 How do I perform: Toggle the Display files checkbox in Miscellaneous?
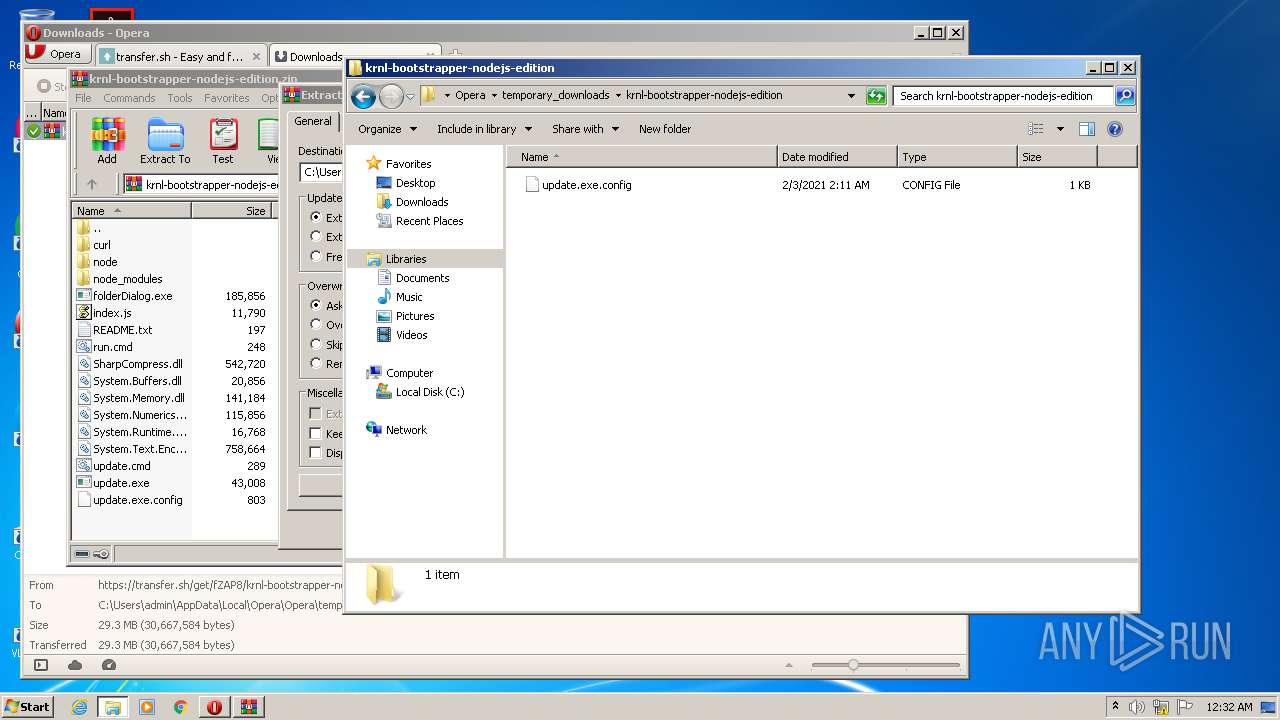pos(315,453)
